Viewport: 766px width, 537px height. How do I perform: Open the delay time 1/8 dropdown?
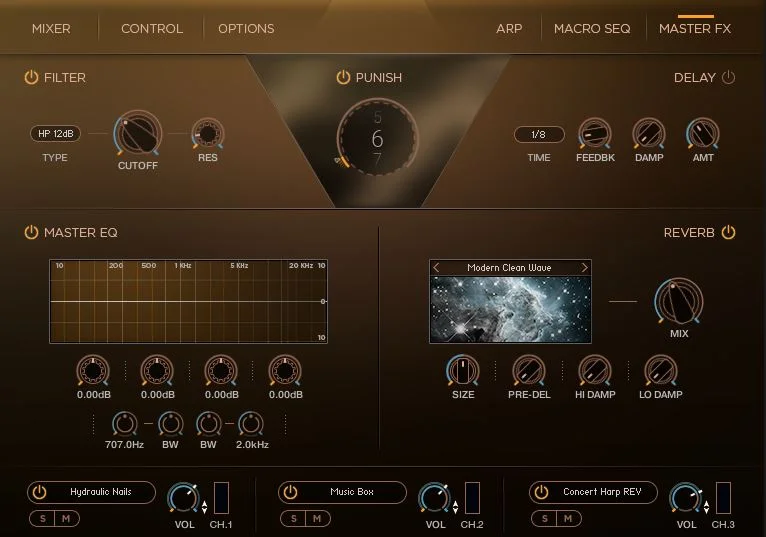539,134
